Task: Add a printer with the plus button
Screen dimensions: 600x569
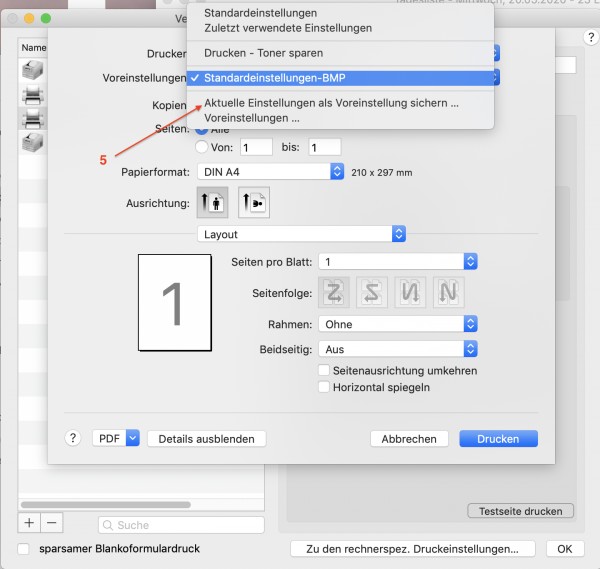Action: click(x=29, y=523)
